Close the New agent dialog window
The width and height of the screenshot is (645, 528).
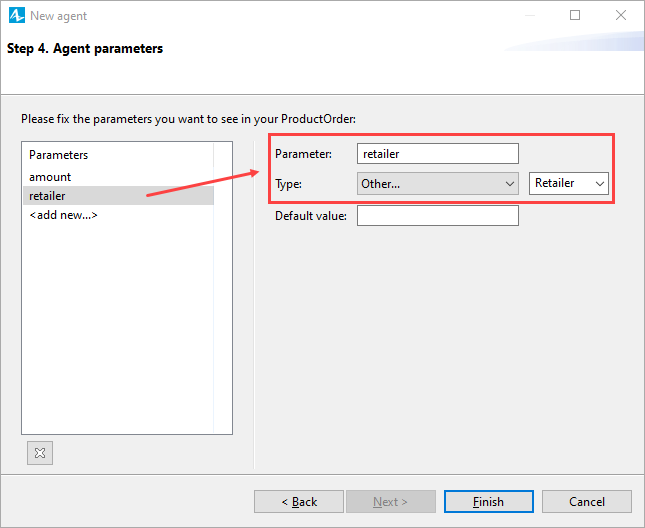pyautogui.click(x=621, y=15)
